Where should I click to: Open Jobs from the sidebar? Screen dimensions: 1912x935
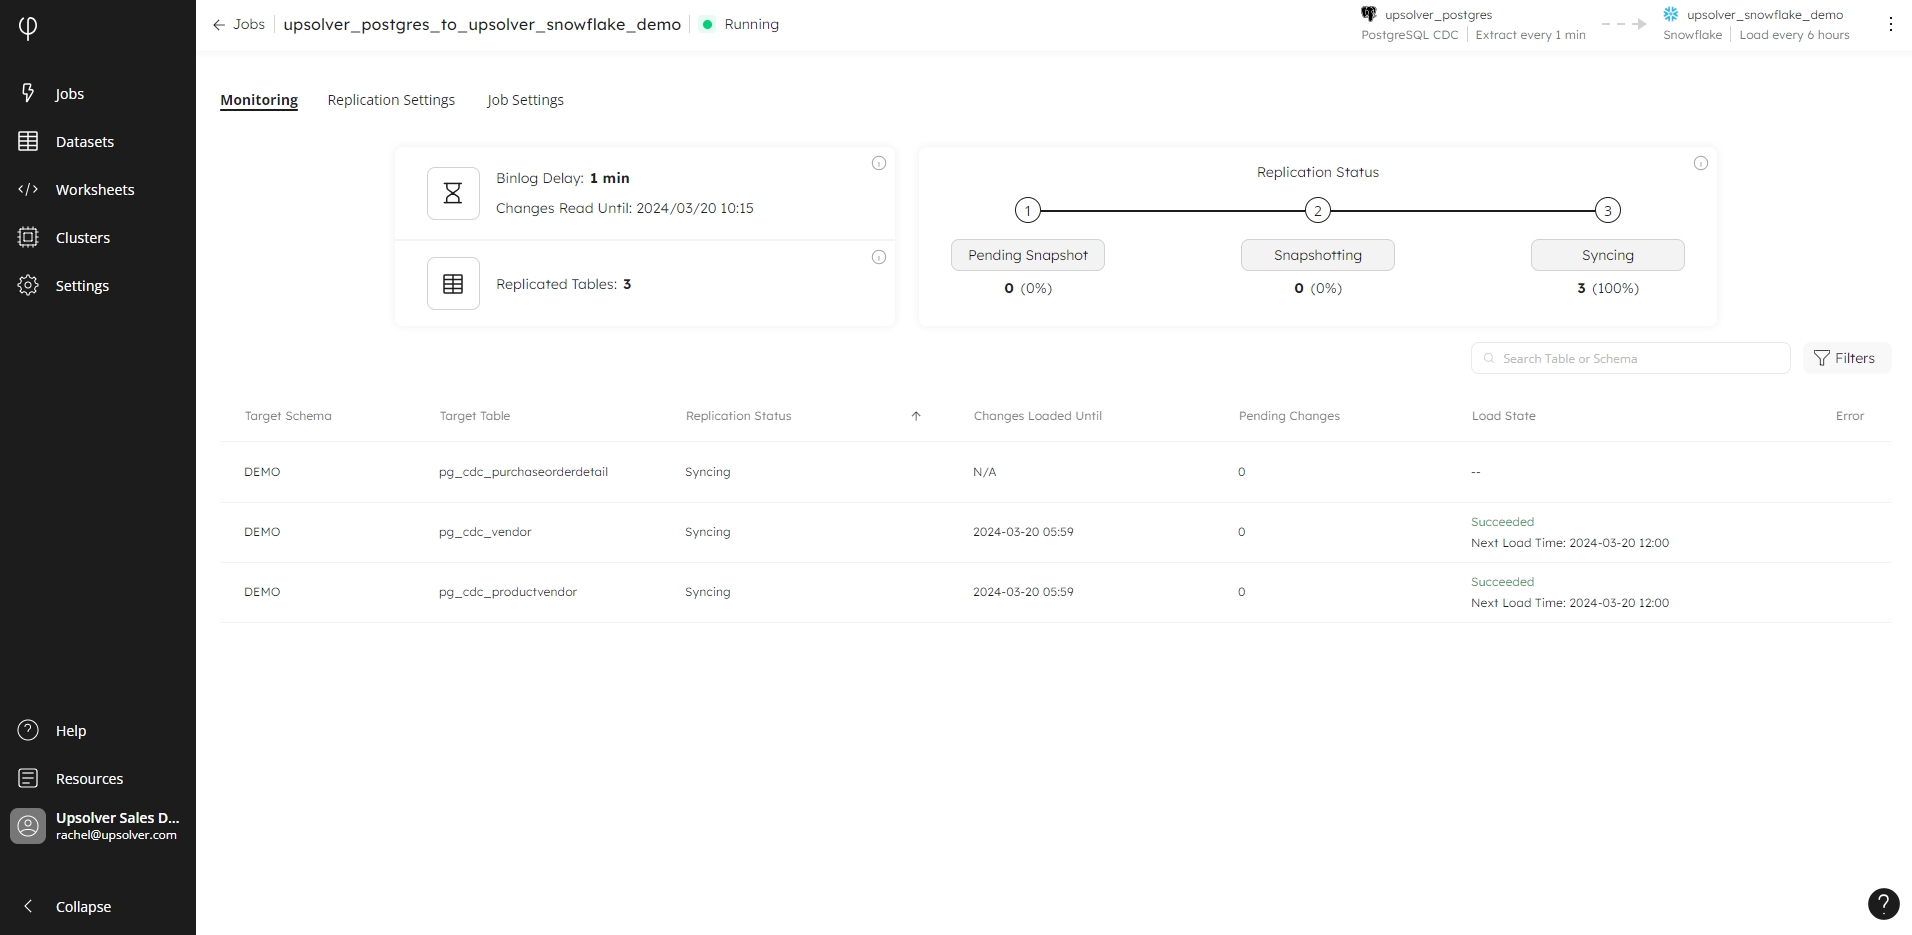click(x=68, y=94)
